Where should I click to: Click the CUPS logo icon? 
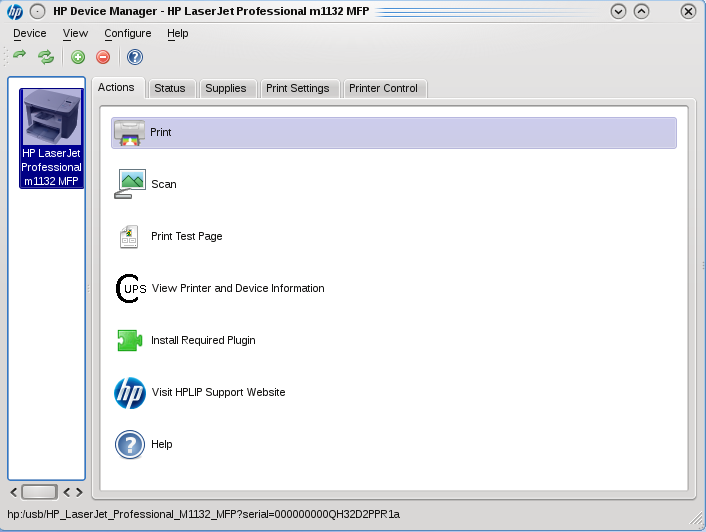(x=131, y=289)
